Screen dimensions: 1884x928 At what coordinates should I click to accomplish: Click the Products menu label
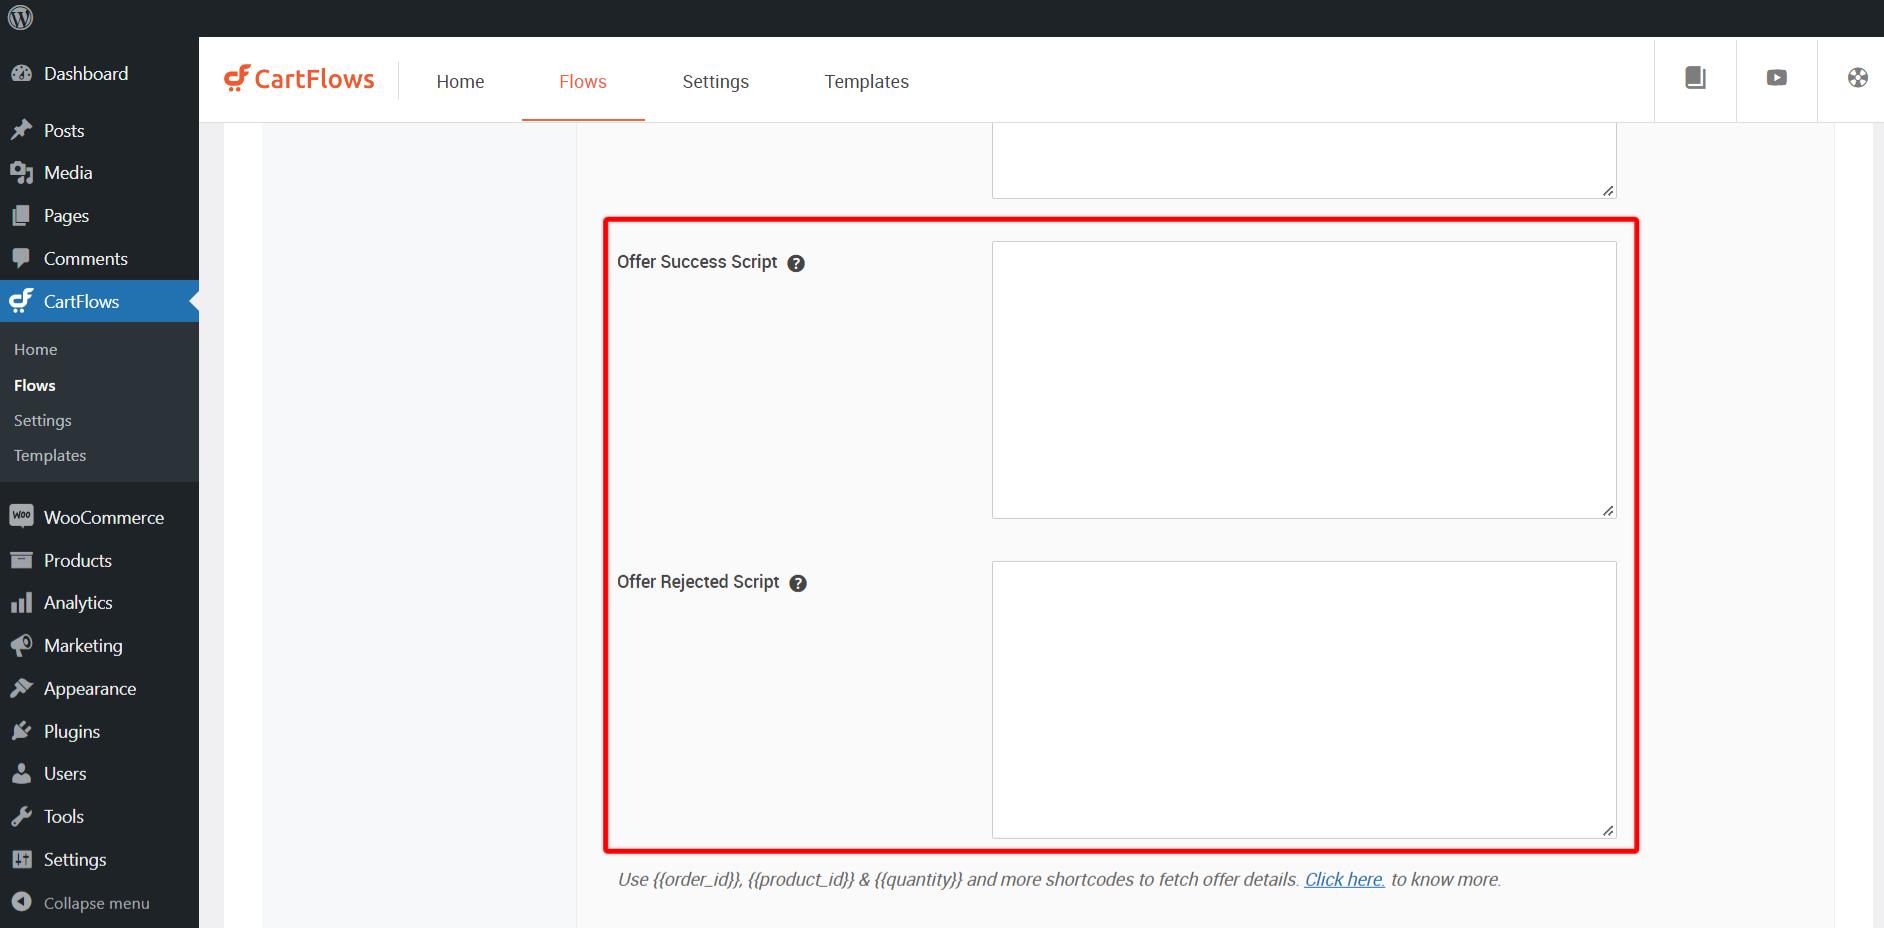point(78,561)
